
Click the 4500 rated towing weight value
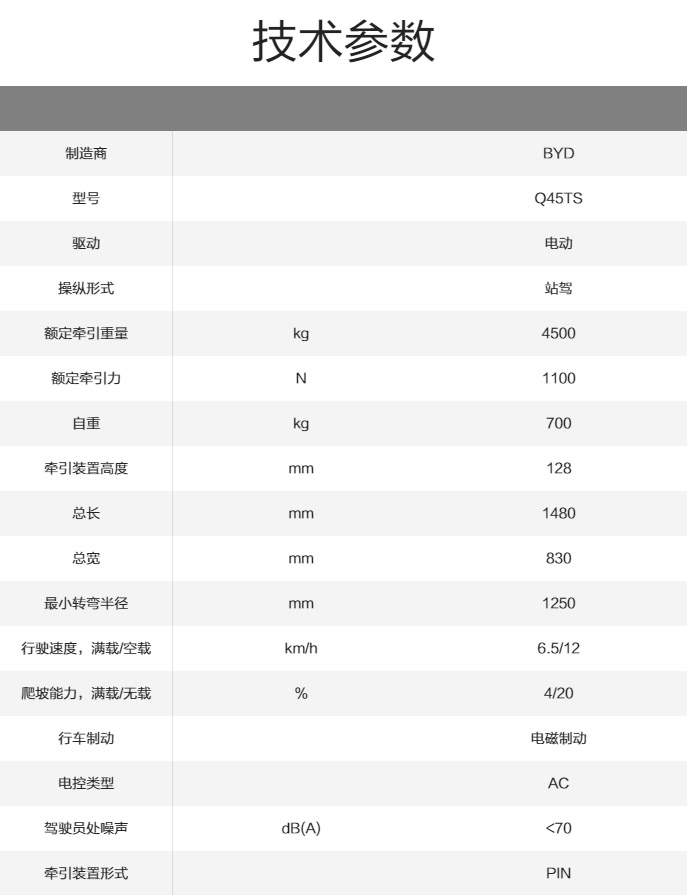click(x=558, y=334)
